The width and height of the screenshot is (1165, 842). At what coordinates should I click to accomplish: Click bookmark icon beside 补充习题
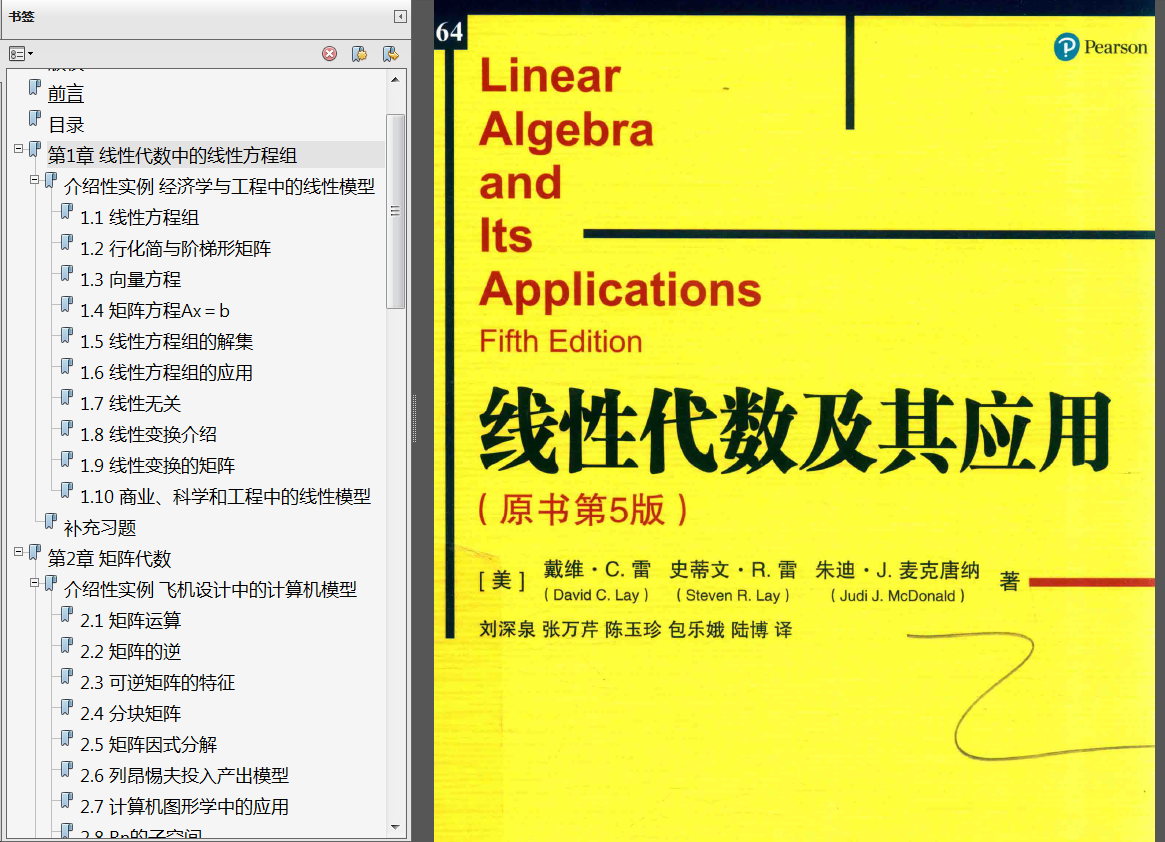click(51, 522)
